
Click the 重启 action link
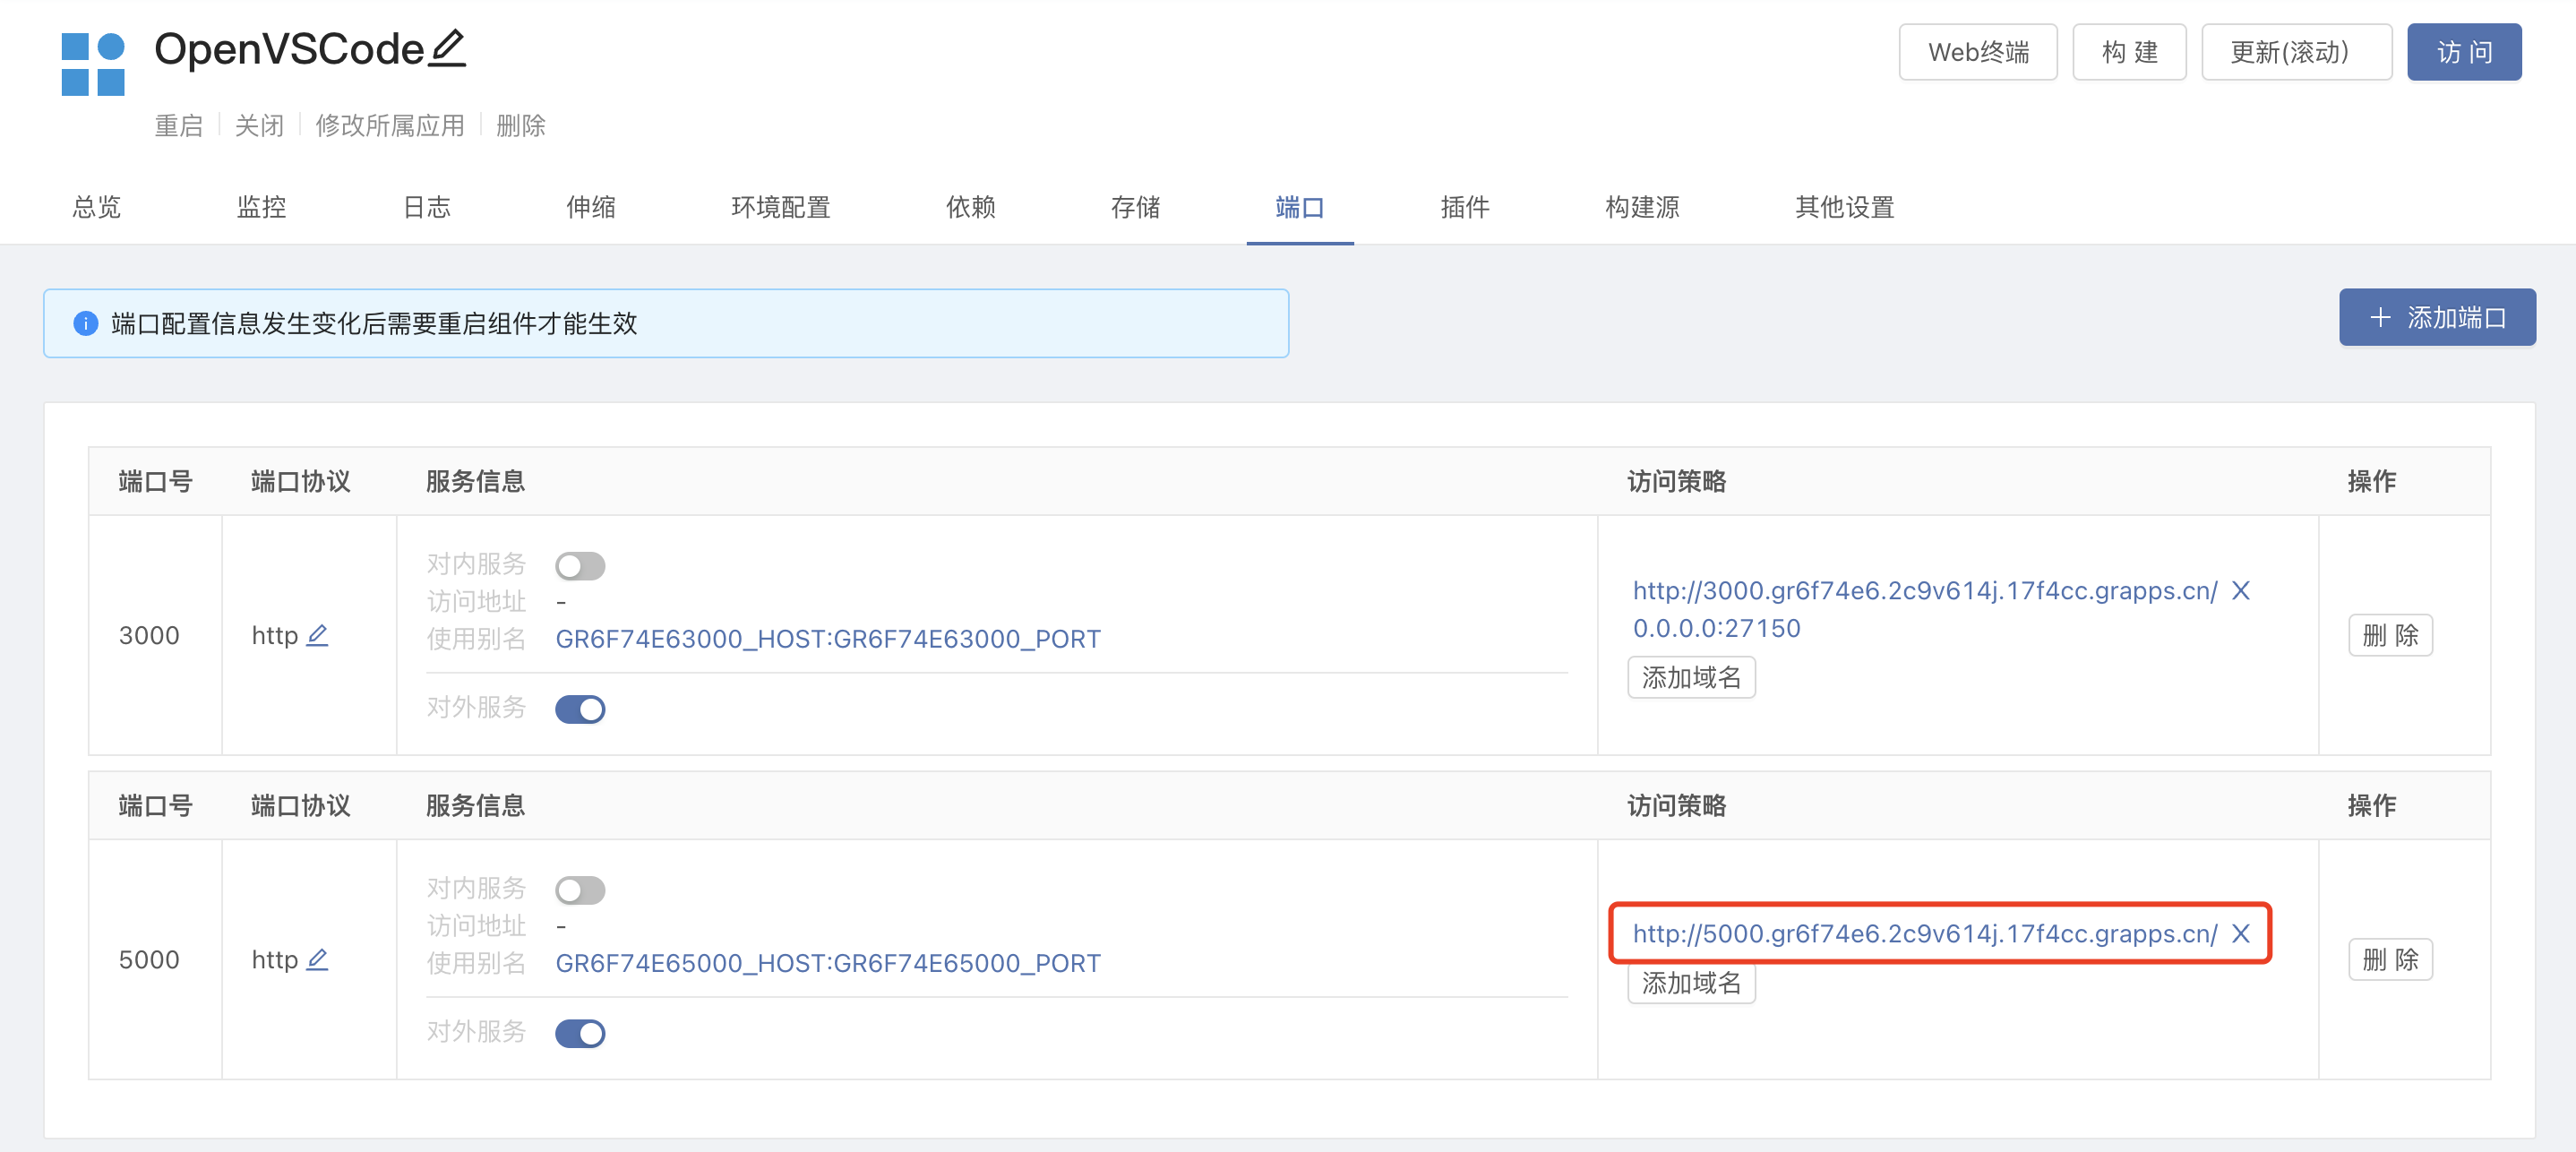(x=179, y=126)
